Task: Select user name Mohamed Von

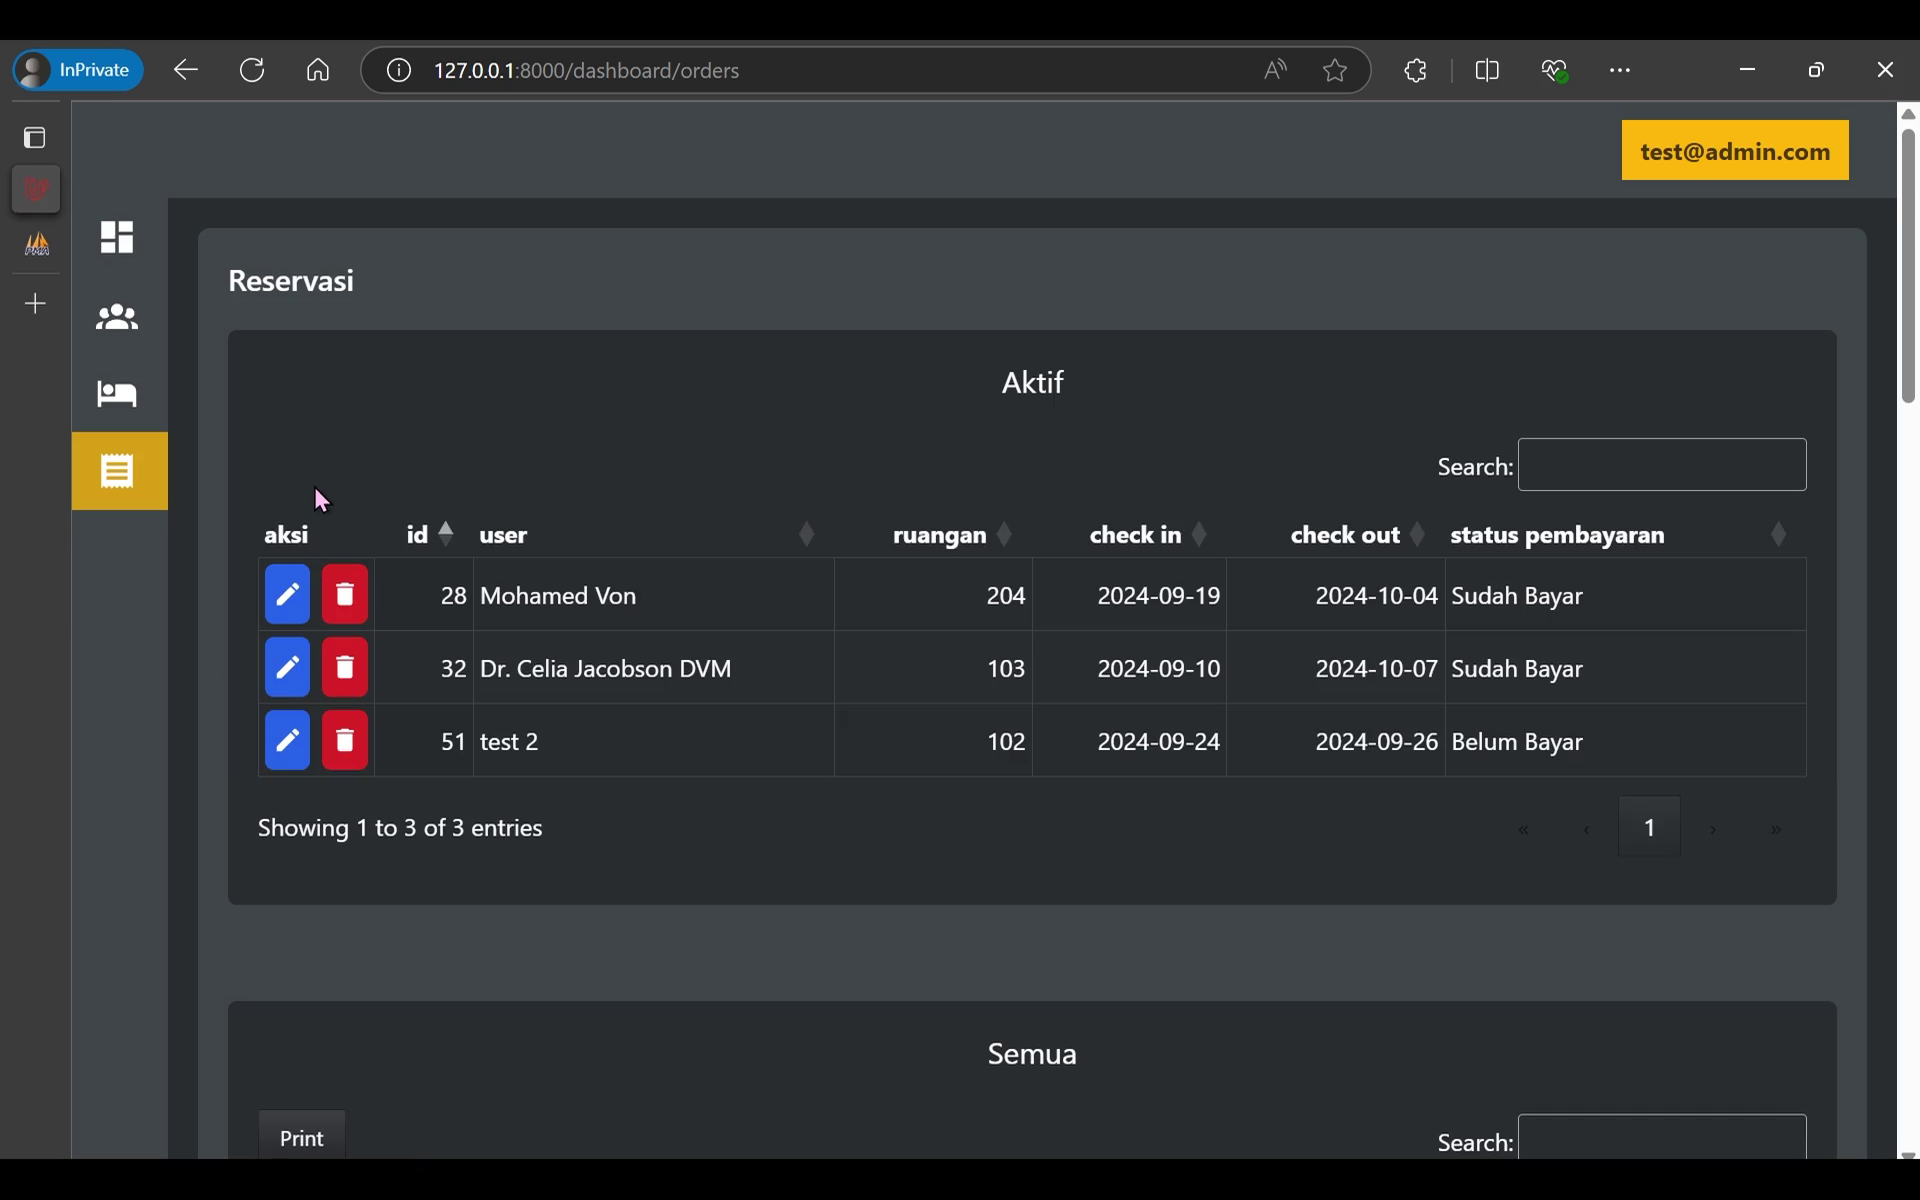Action: click(x=558, y=596)
